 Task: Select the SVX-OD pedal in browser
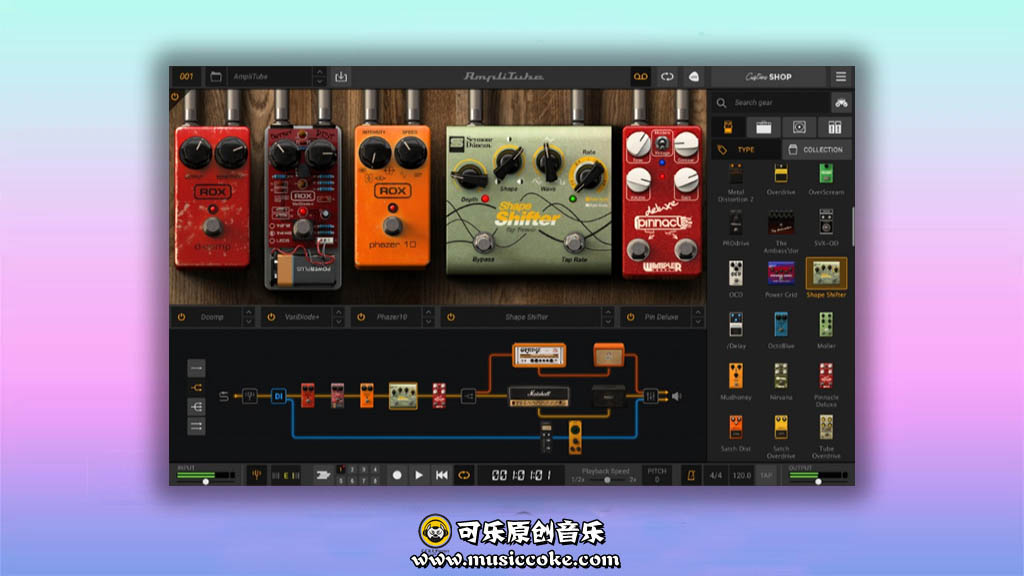pos(826,228)
